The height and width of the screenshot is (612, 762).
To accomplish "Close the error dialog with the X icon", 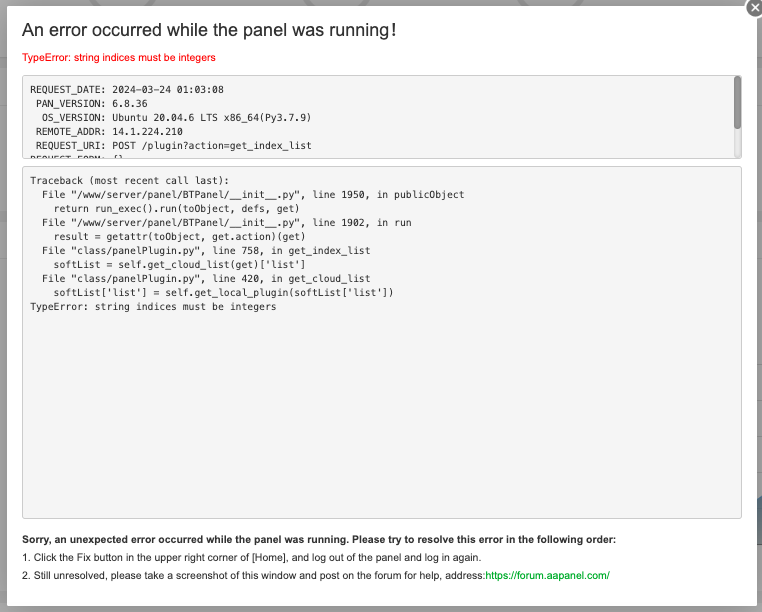I will 753,7.
